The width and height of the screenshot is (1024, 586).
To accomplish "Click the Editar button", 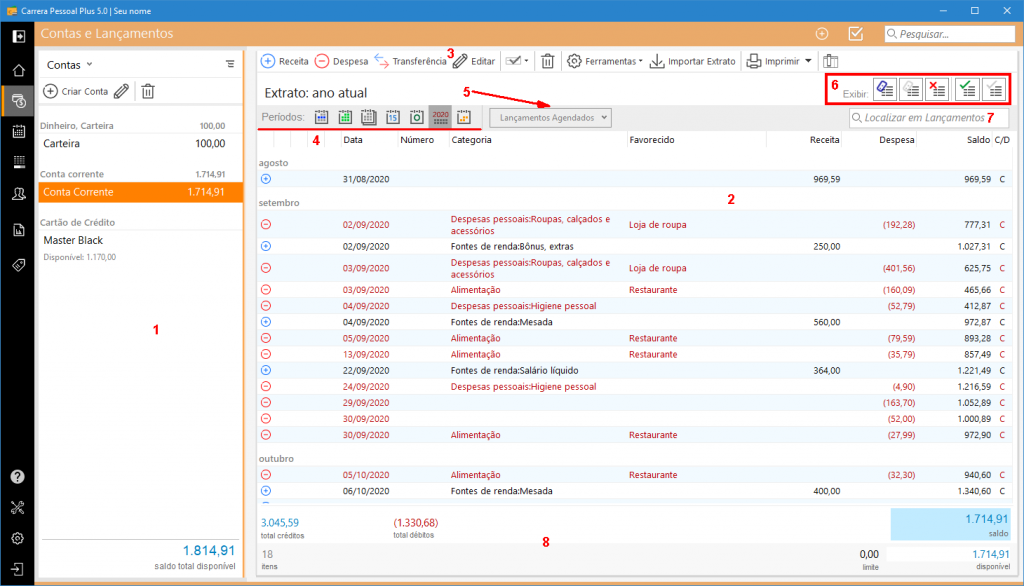I will coord(474,61).
